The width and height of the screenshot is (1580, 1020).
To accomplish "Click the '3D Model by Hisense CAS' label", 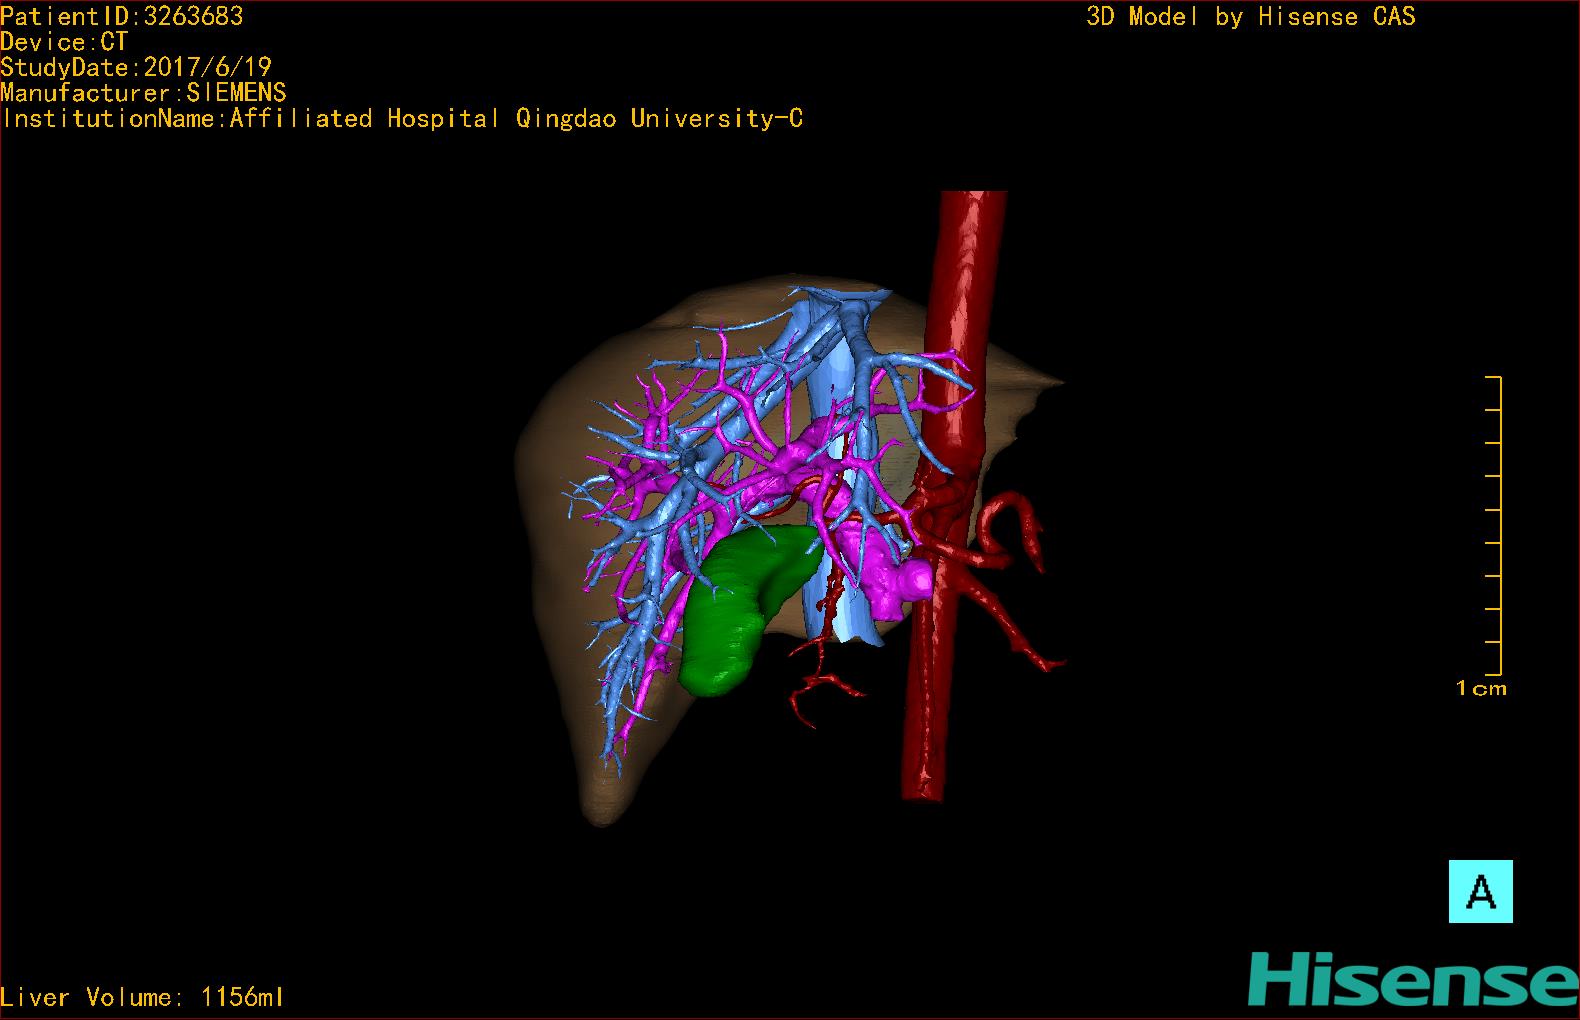I will click(1251, 17).
